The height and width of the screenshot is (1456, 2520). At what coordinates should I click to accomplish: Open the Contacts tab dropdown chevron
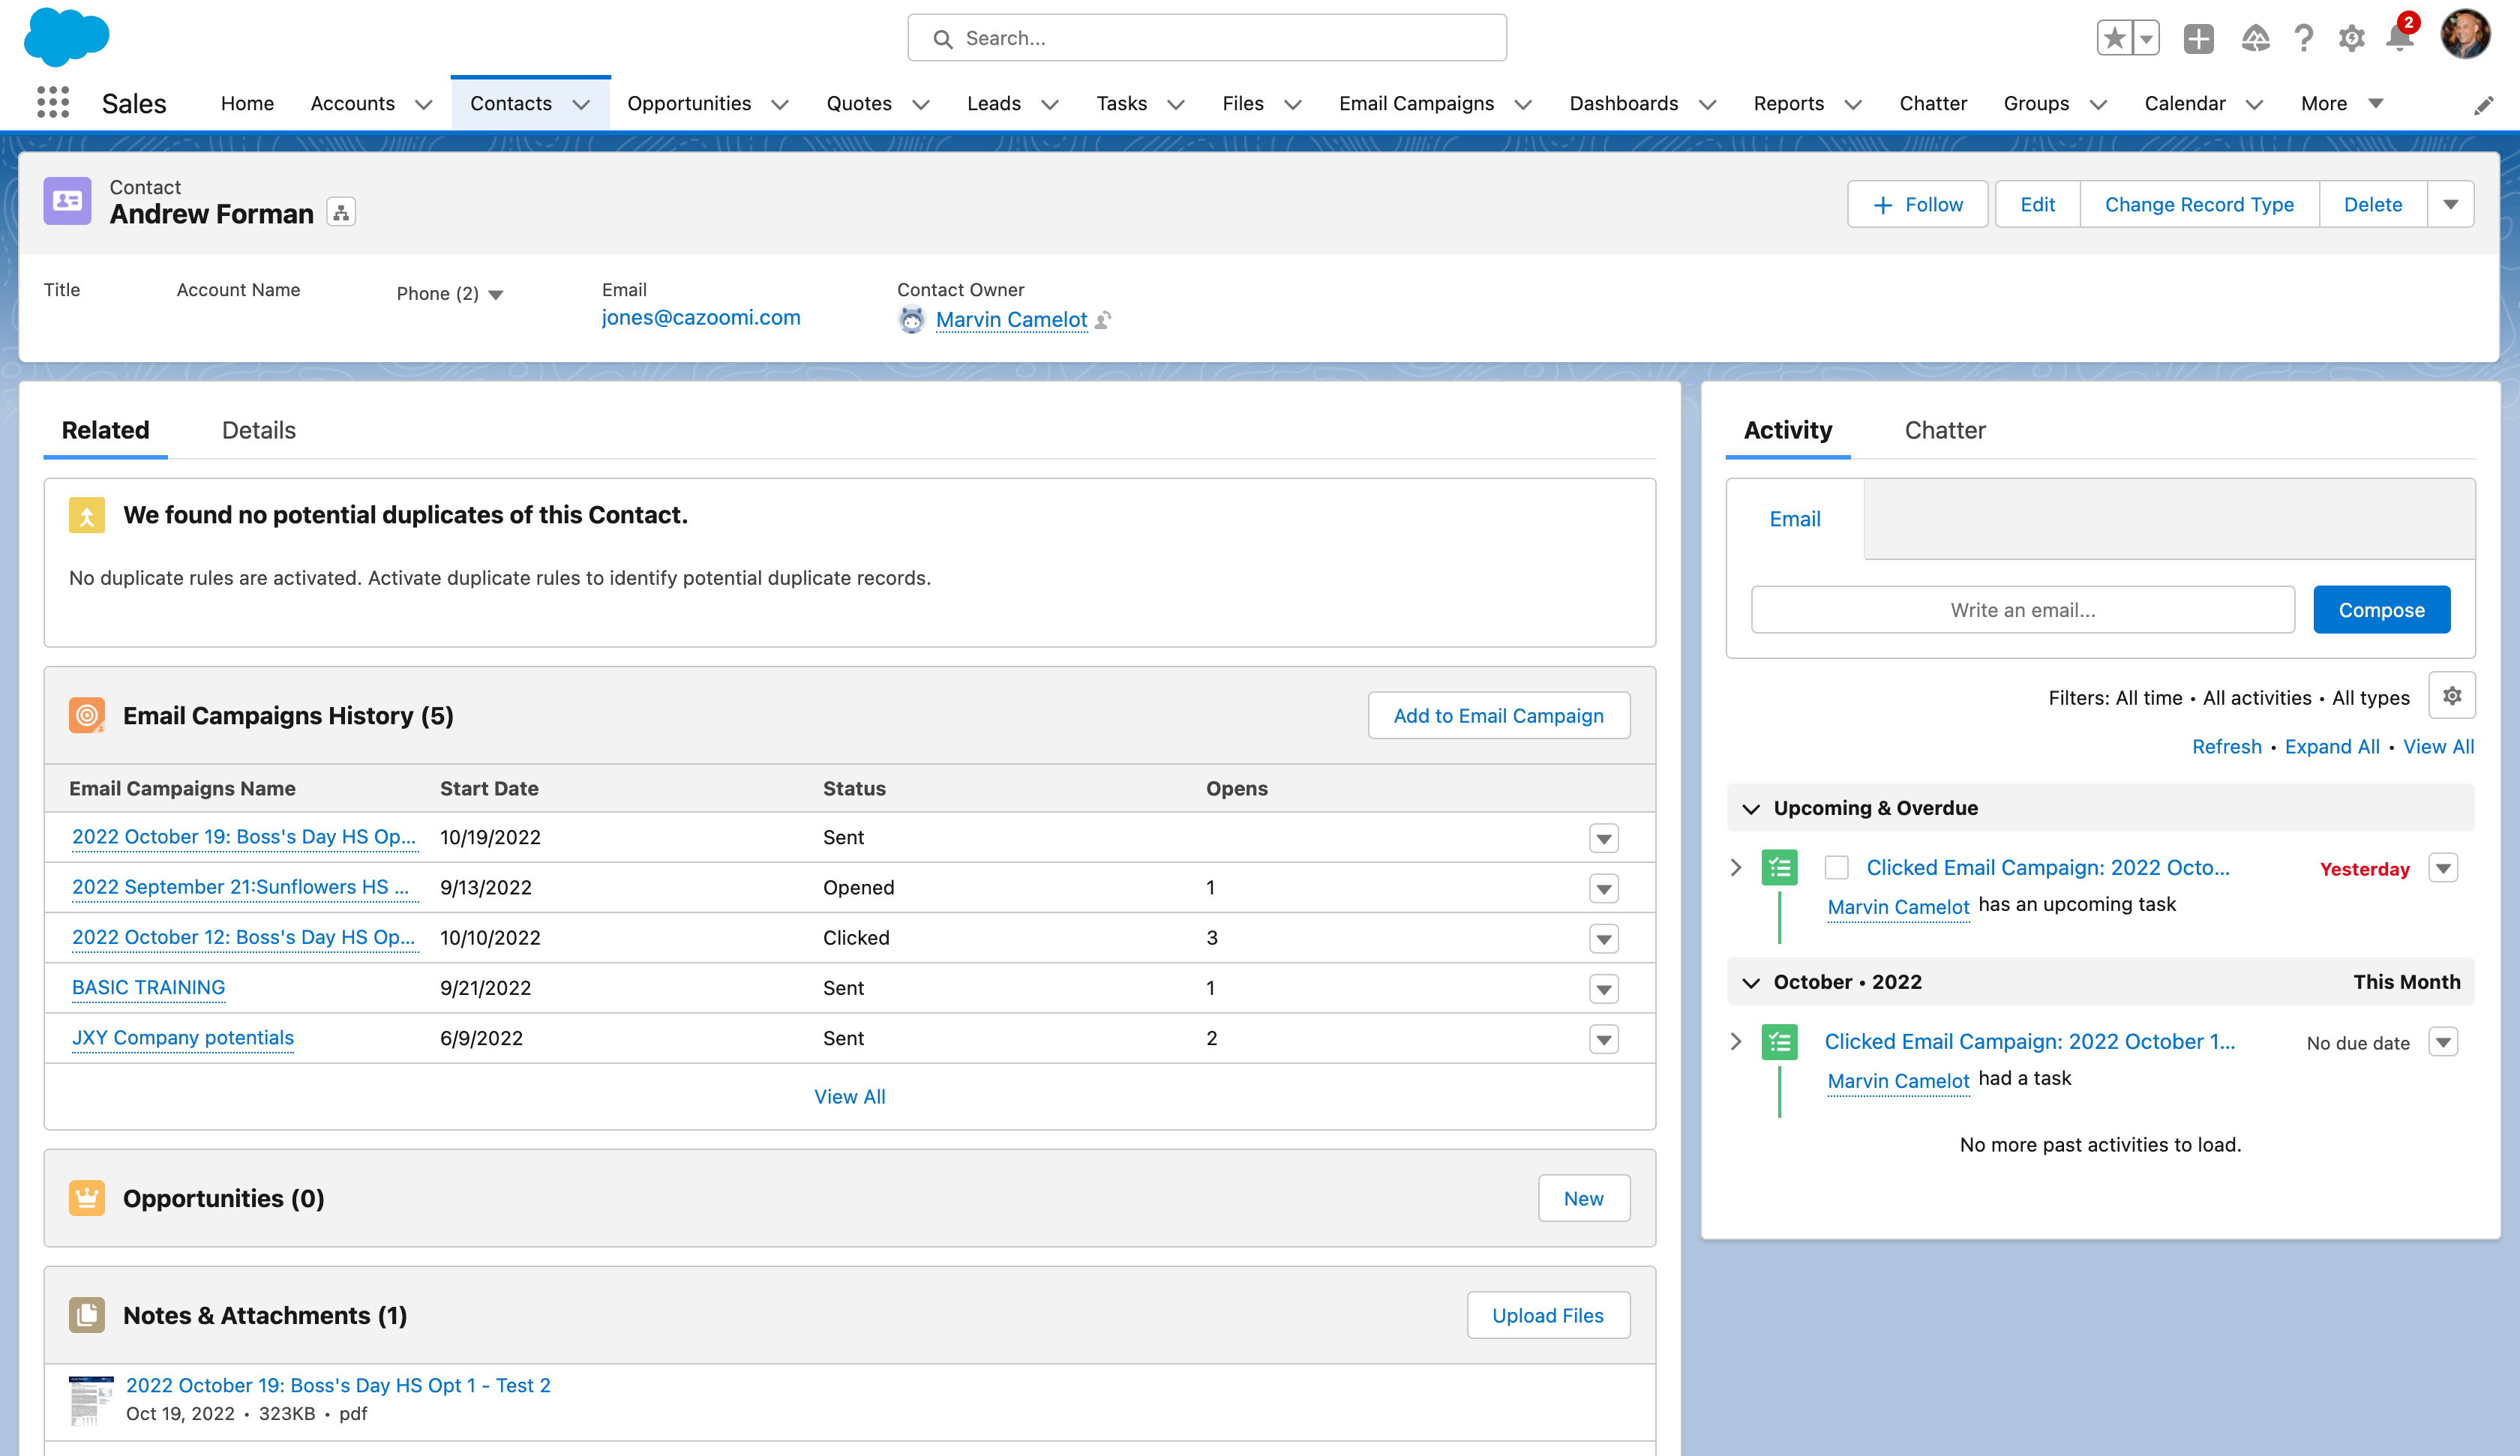coord(580,104)
